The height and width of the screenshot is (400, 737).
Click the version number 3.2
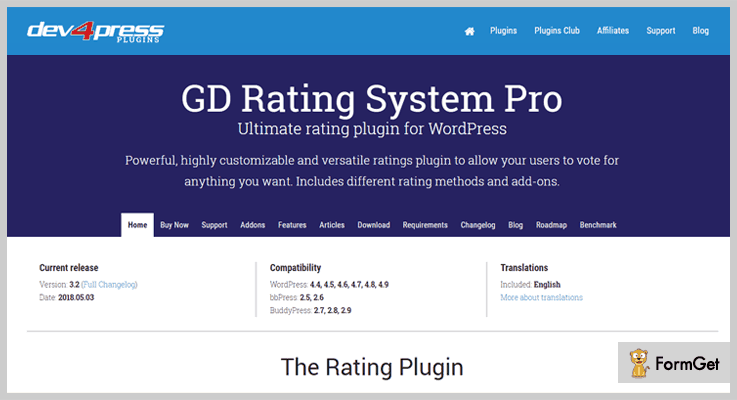point(74,284)
